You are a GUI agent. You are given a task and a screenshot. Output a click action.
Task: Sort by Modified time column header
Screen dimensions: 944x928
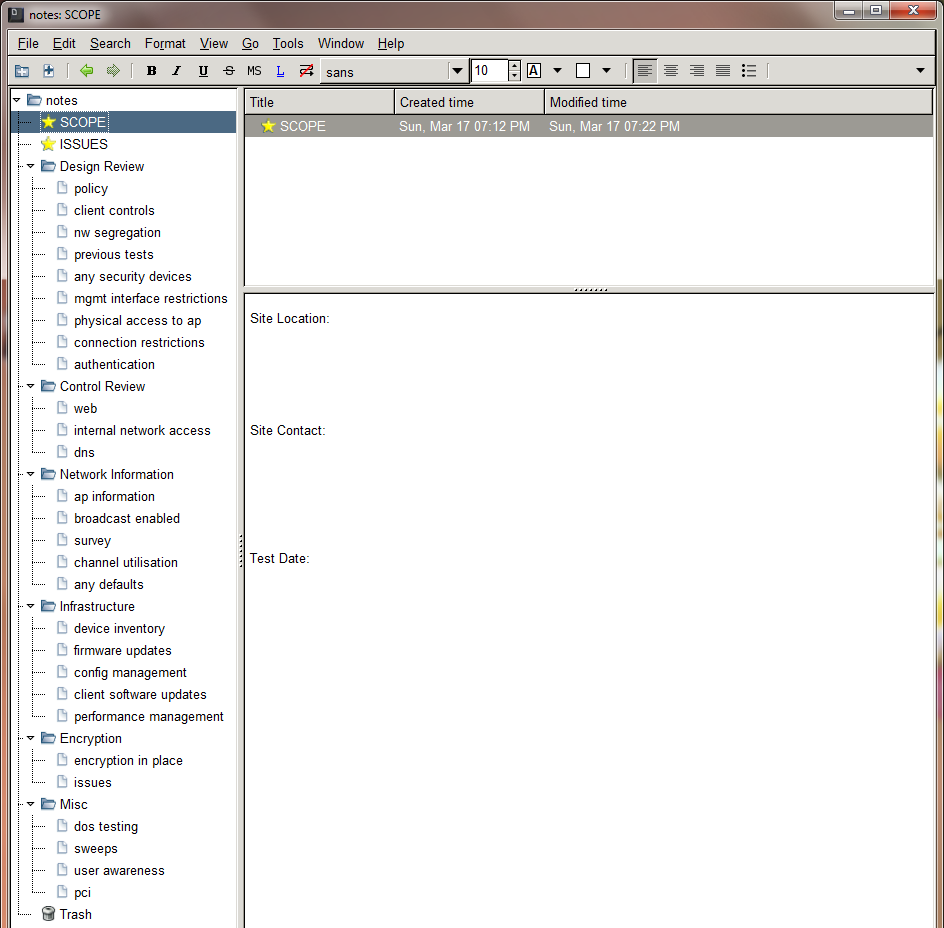(738, 102)
